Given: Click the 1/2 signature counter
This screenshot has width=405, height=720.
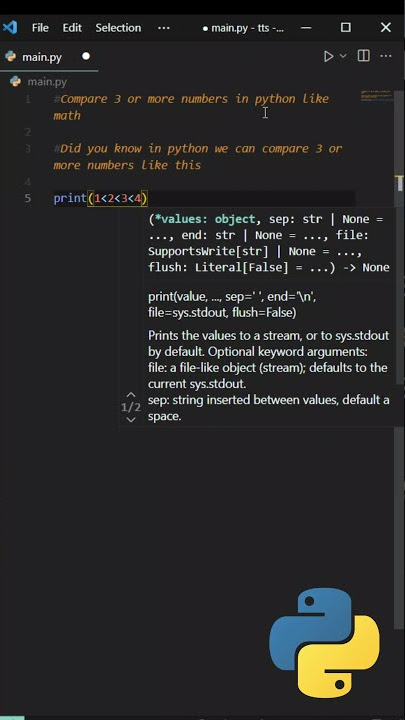Looking at the screenshot, I should [x=131, y=407].
